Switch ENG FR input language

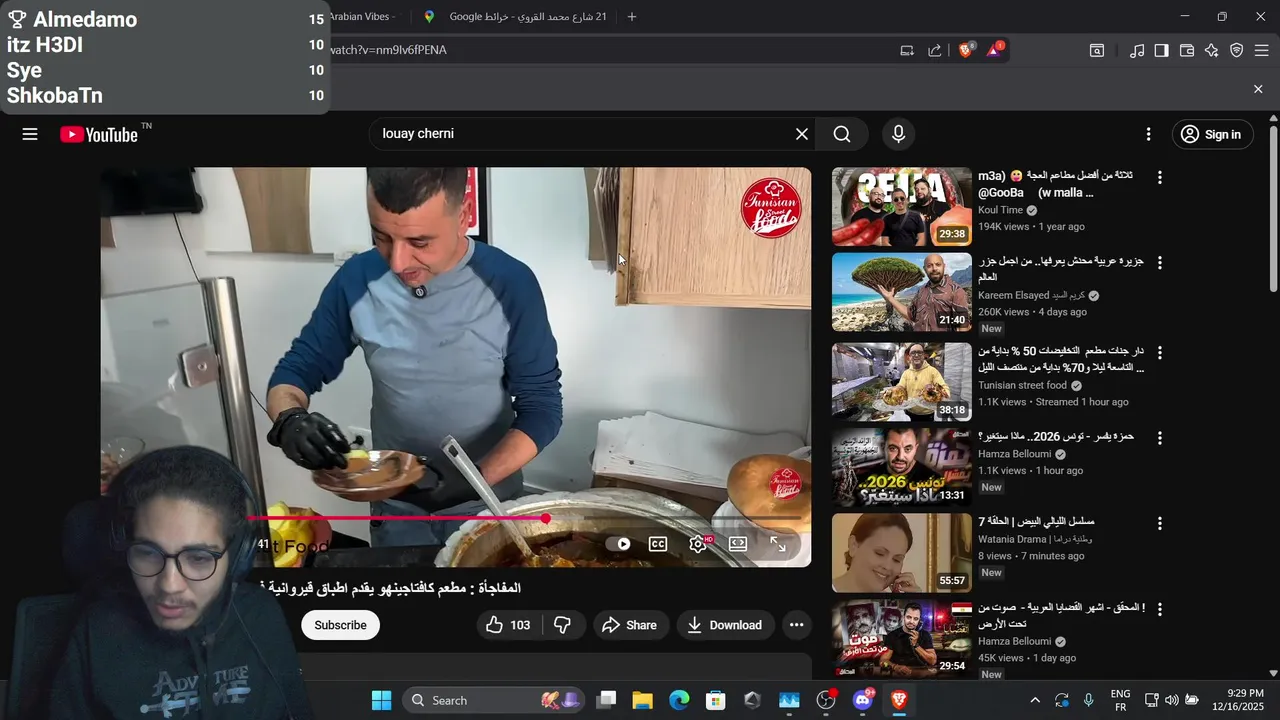(x=1120, y=700)
